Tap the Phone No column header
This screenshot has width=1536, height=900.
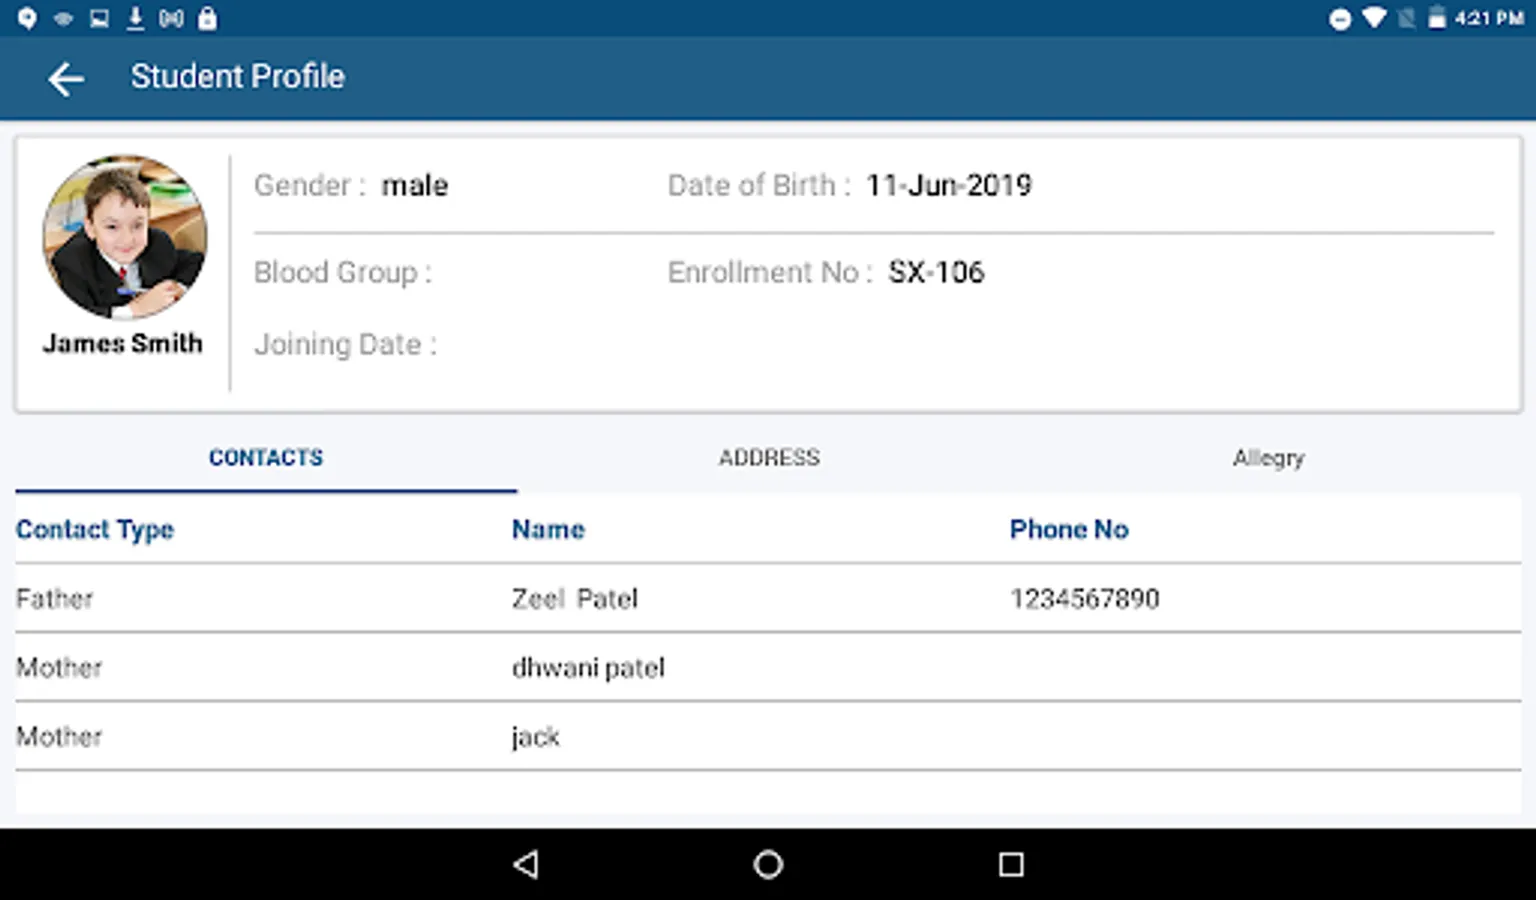point(1069,530)
